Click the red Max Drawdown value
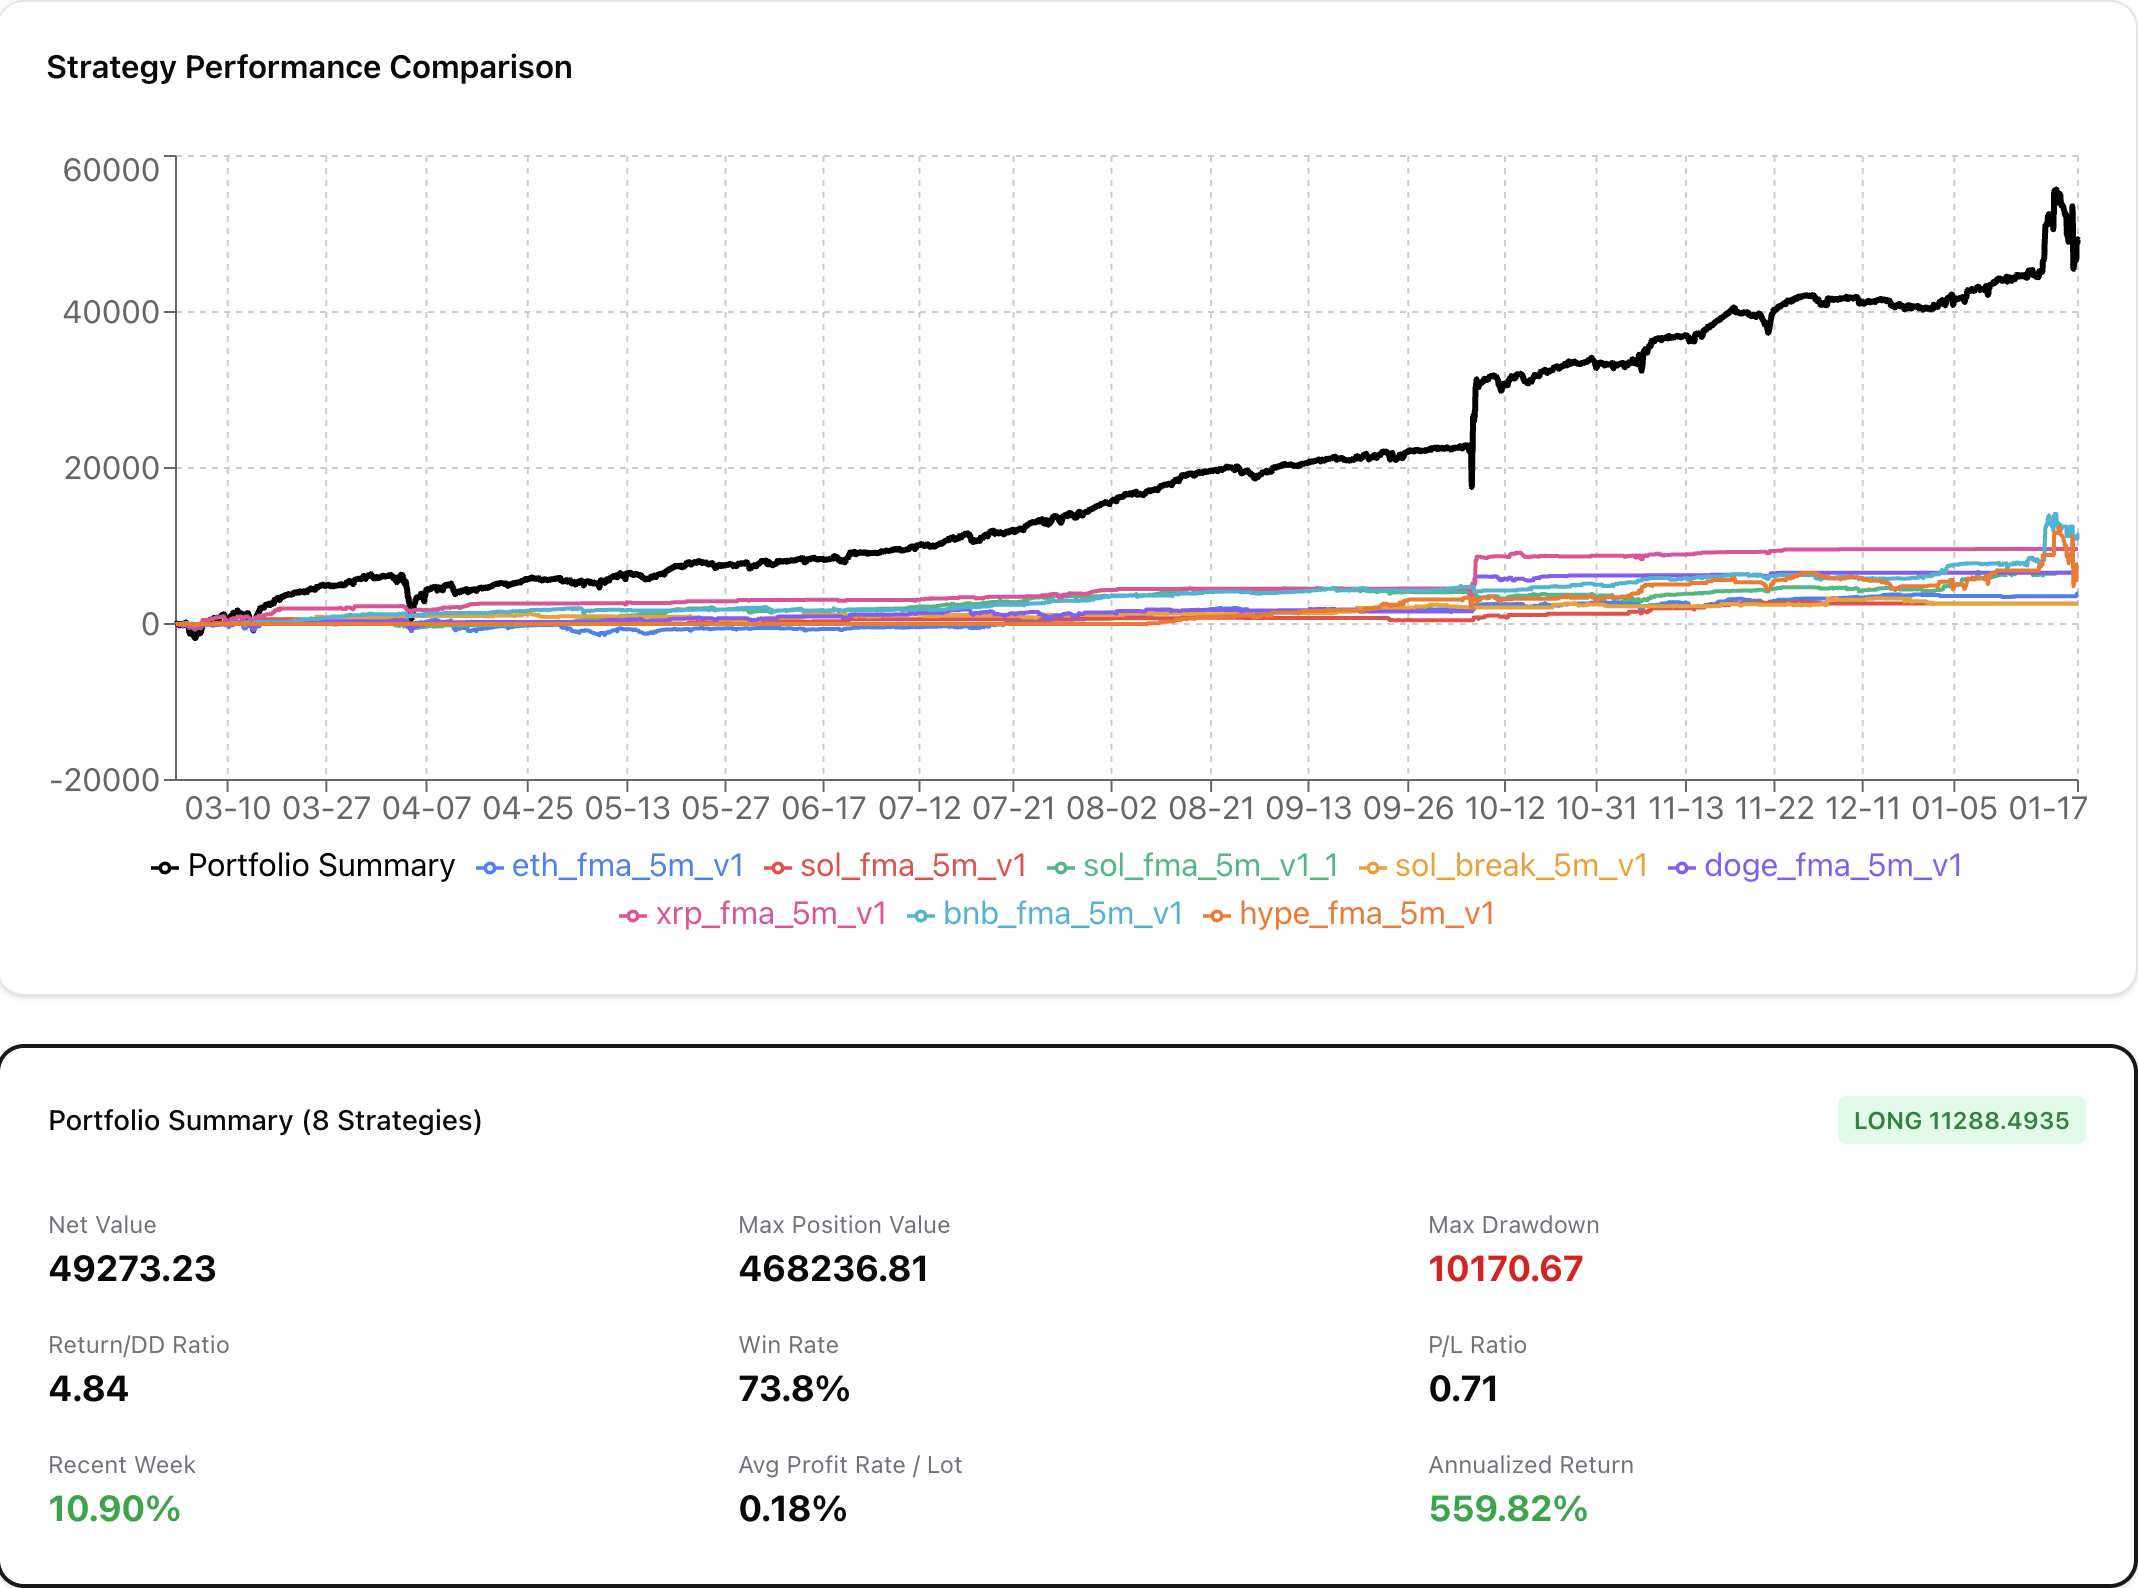2138x1588 pixels. [1505, 1268]
